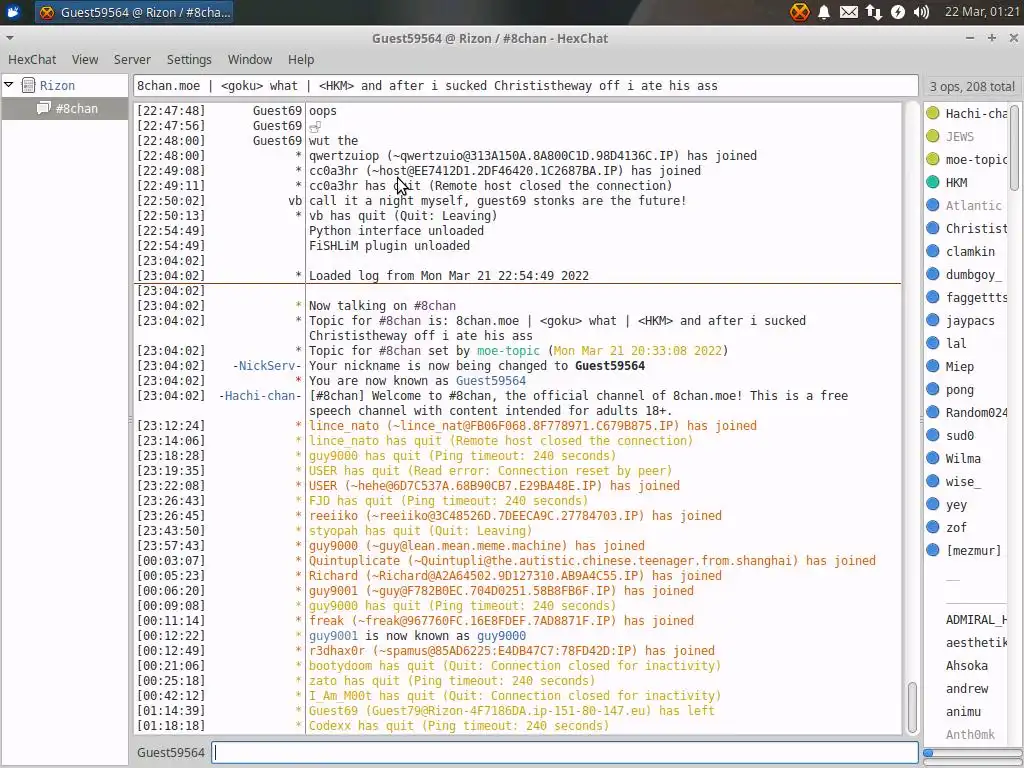The height and width of the screenshot is (768, 1024).
Task: Click the Guest59564 nickname button
Action: pyautogui.click(x=170, y=752)
